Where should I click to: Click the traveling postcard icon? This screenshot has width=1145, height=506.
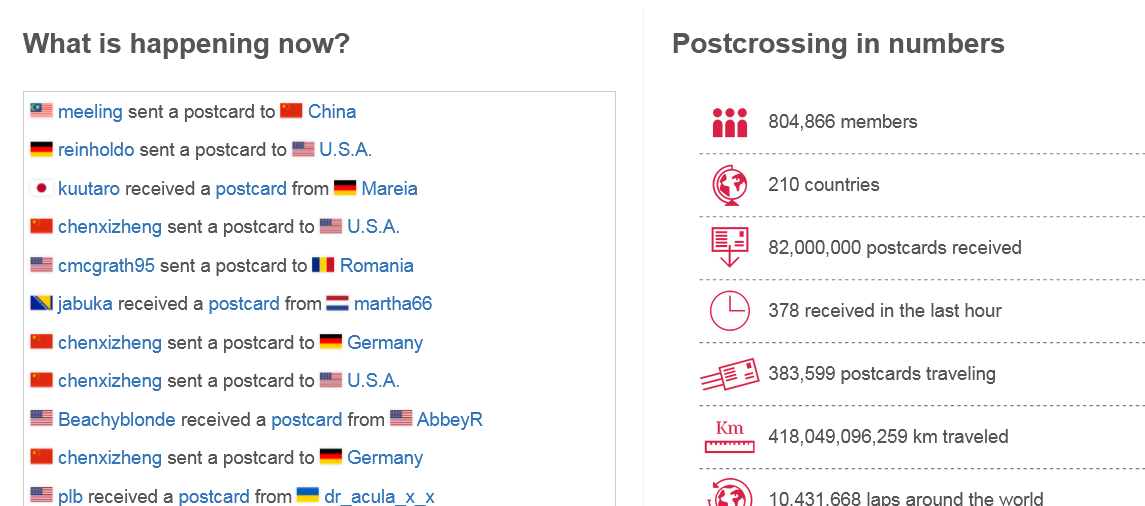coord(729,374)
